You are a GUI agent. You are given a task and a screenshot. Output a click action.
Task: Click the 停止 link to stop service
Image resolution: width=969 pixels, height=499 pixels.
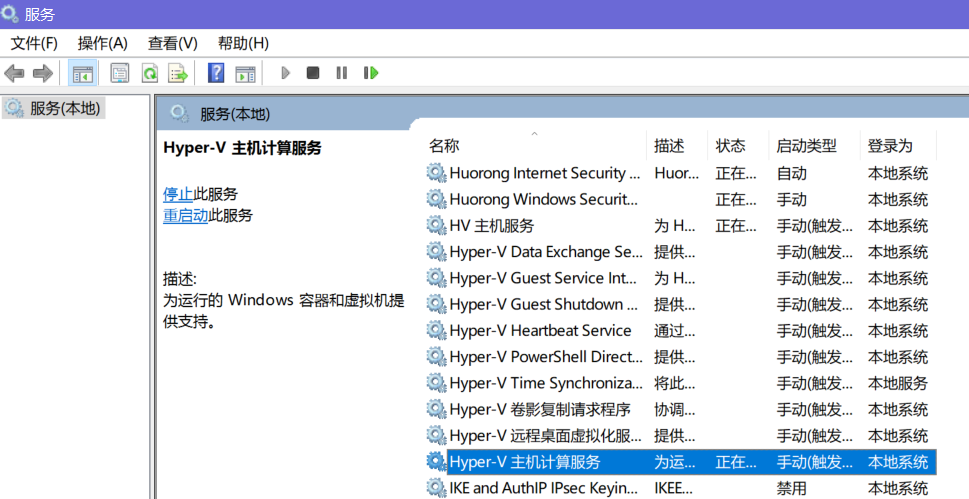coord(178,194)
